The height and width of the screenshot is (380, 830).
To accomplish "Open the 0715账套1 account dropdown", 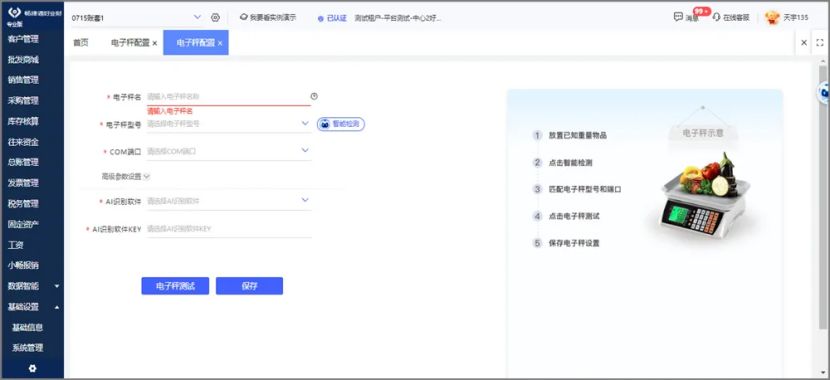I will click(x=137, y=18).
